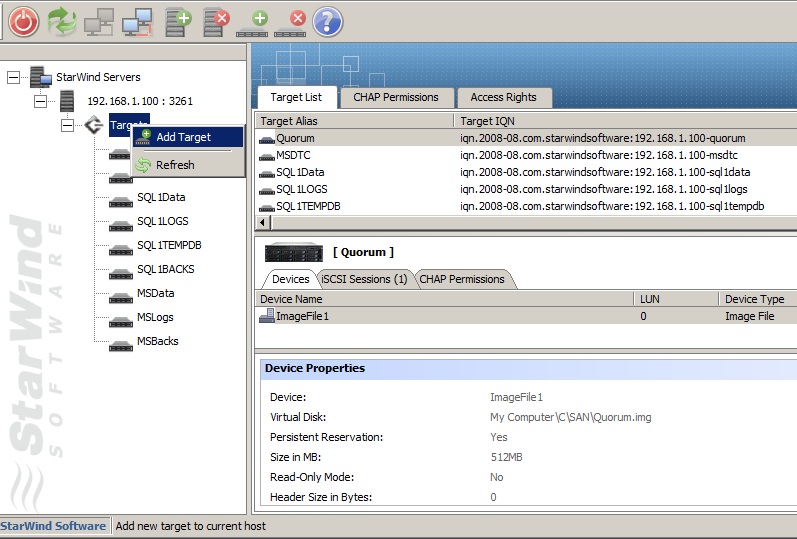Image resolution: width=797 pixels, height=539 pixels.
Task: Collapse the StarWind Servers tree node
Action: tap(14, 77)
